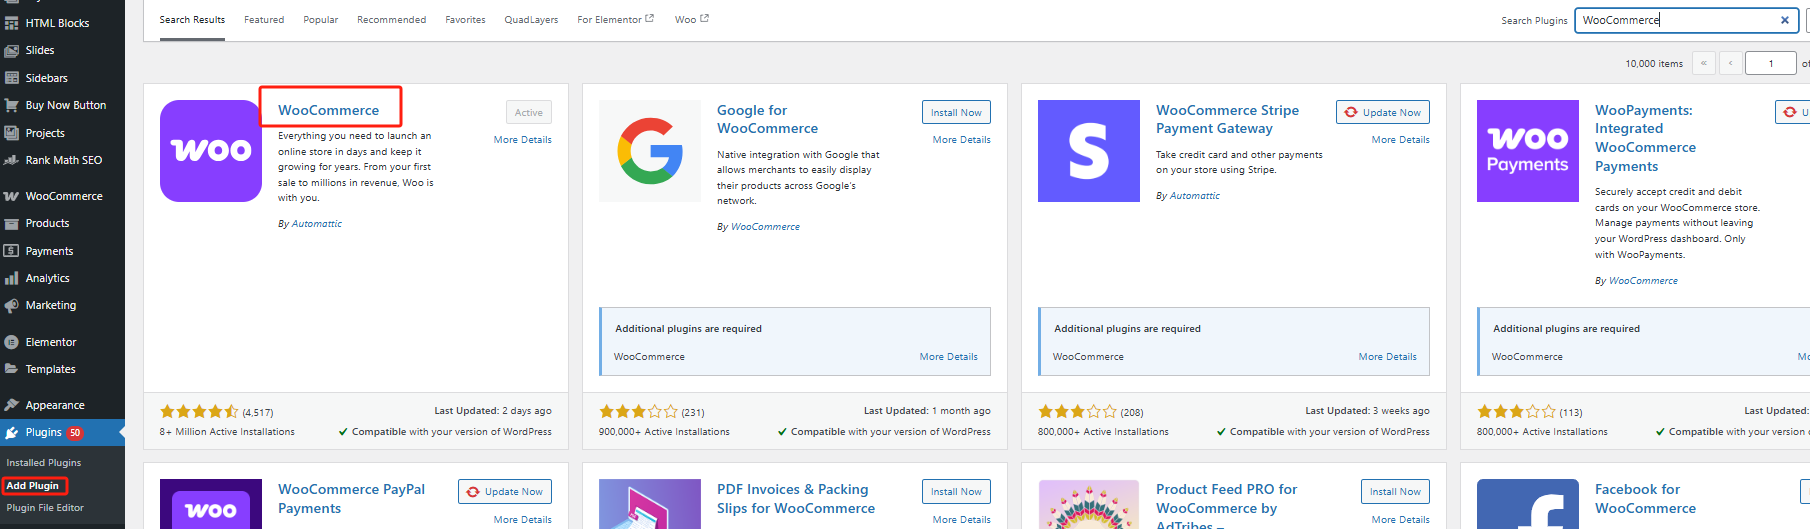
Task: Open the Analytics menu icon
Action: (x=12, y=278)
